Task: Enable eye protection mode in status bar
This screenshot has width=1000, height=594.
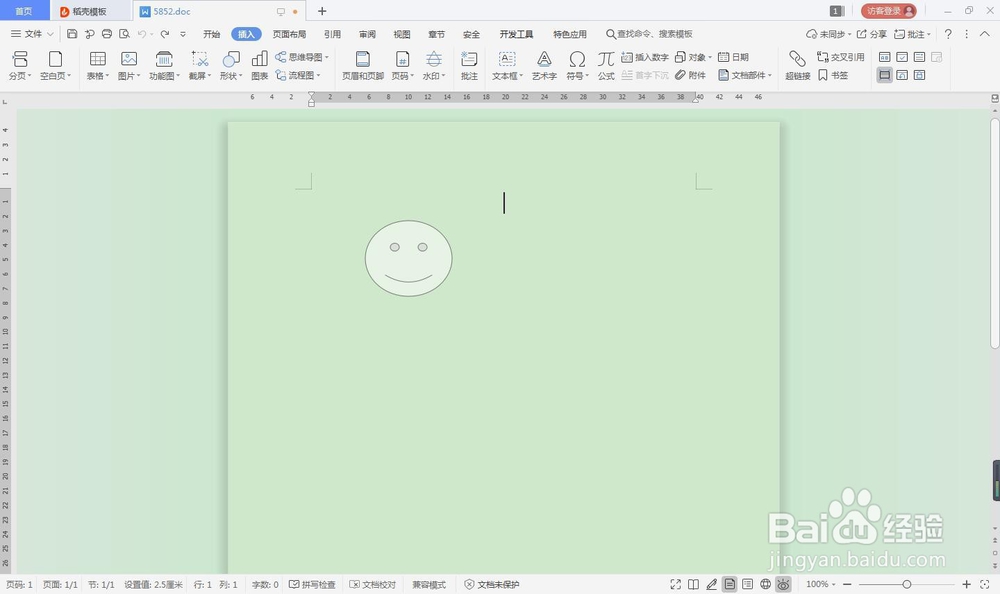Action: click(784, 584)
